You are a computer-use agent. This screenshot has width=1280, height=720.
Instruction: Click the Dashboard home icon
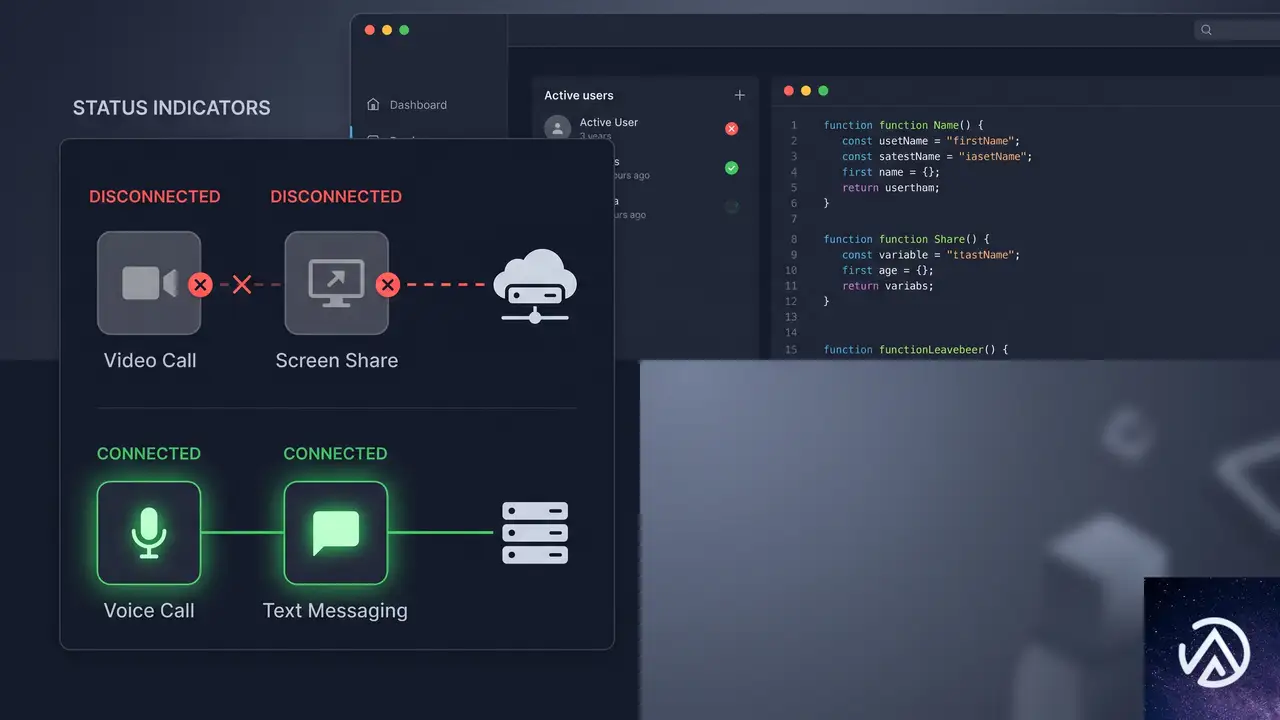[373, 104]
